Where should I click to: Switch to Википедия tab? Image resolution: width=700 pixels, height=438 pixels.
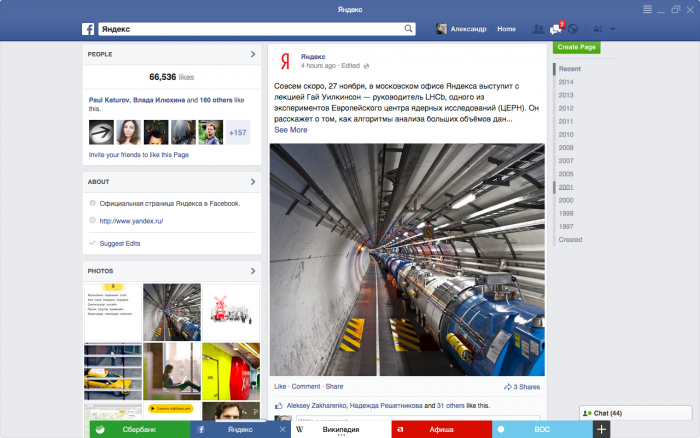341,430
